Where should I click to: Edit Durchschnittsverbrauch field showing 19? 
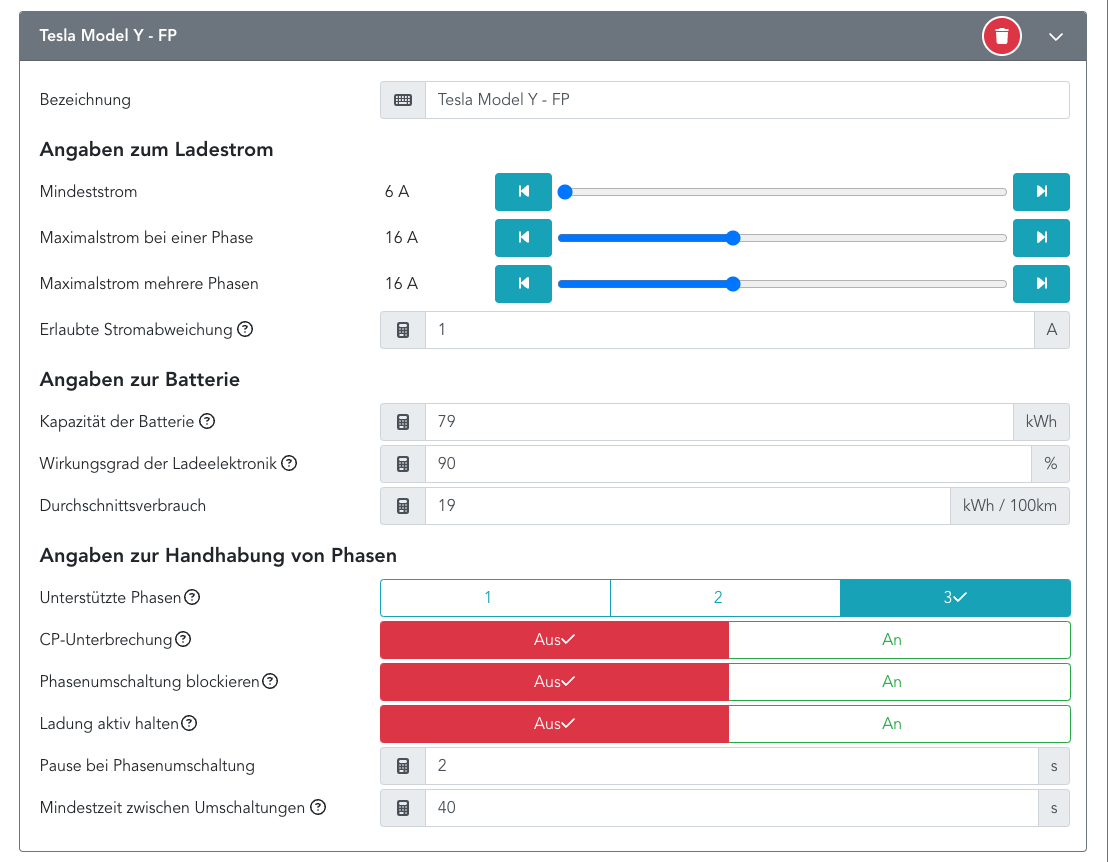coord(687,506)
